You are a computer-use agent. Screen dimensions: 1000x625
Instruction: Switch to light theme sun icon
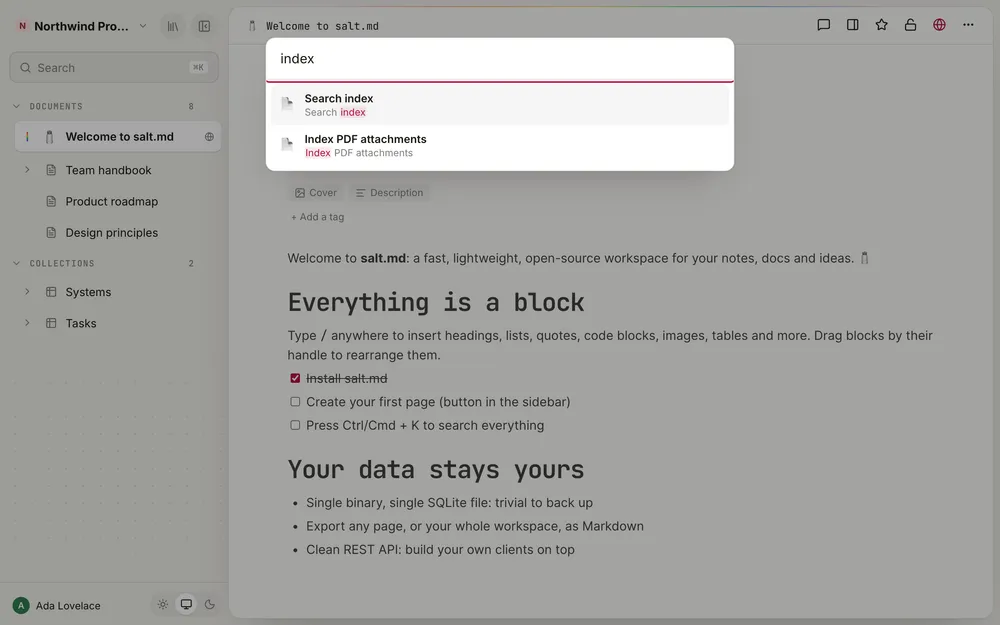pos(163,605)
